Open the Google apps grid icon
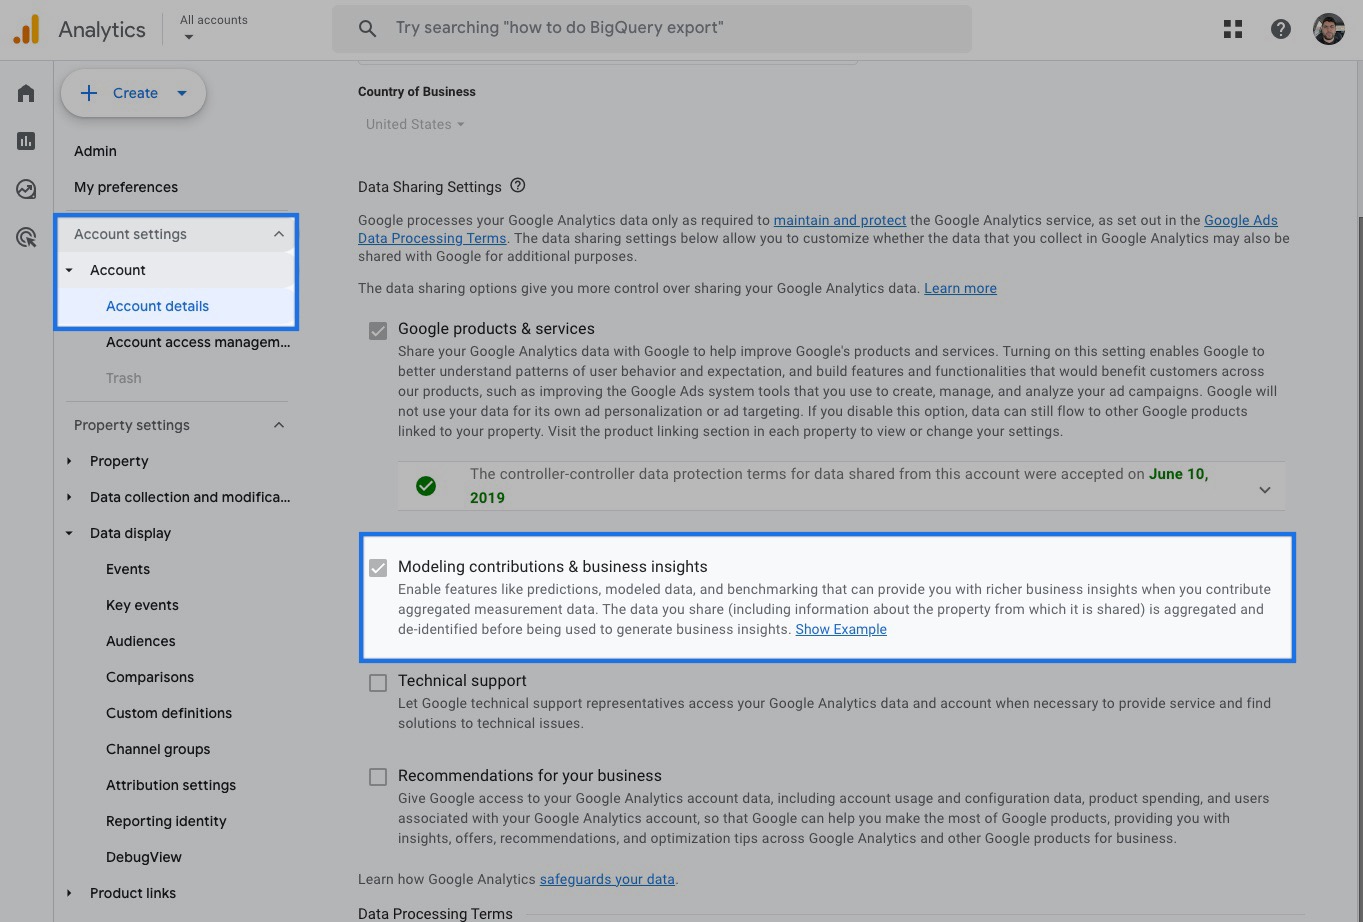The height and width of the screenshot is (922, 1363). [1233, 29]
